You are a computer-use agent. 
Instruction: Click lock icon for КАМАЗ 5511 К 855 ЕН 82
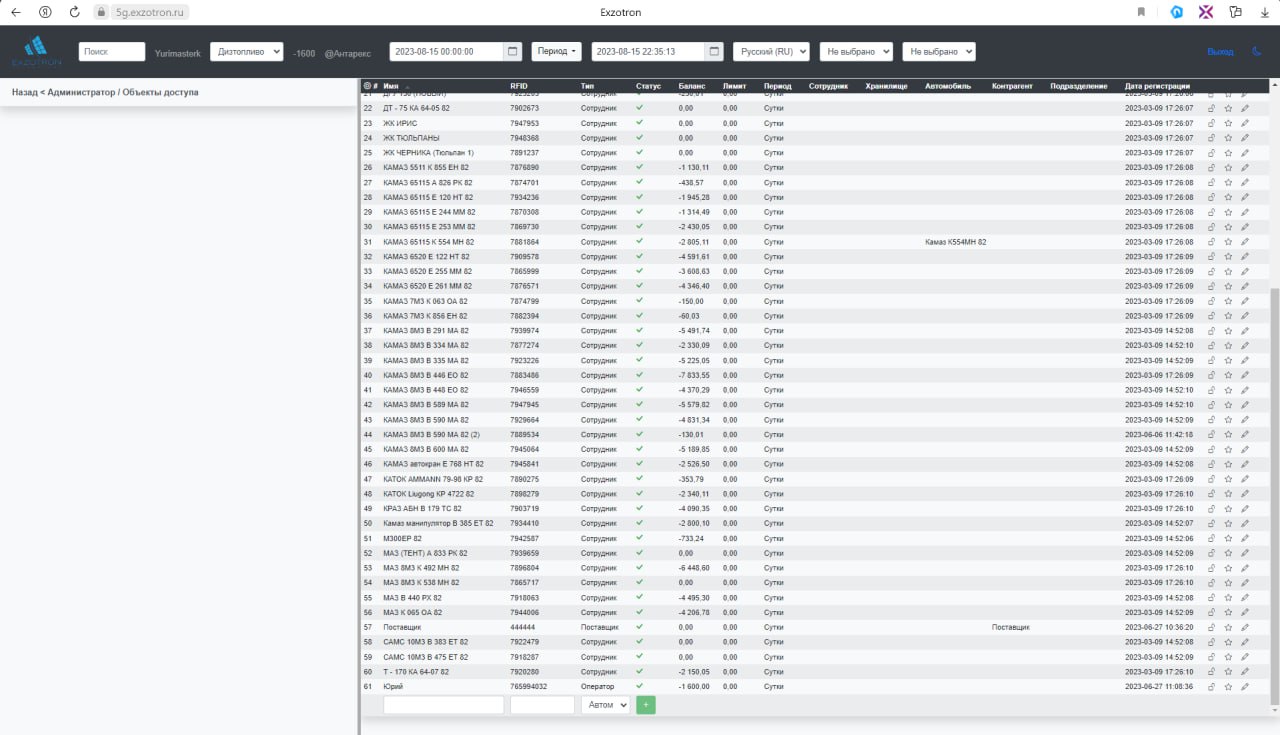(x=1211, y=167)
